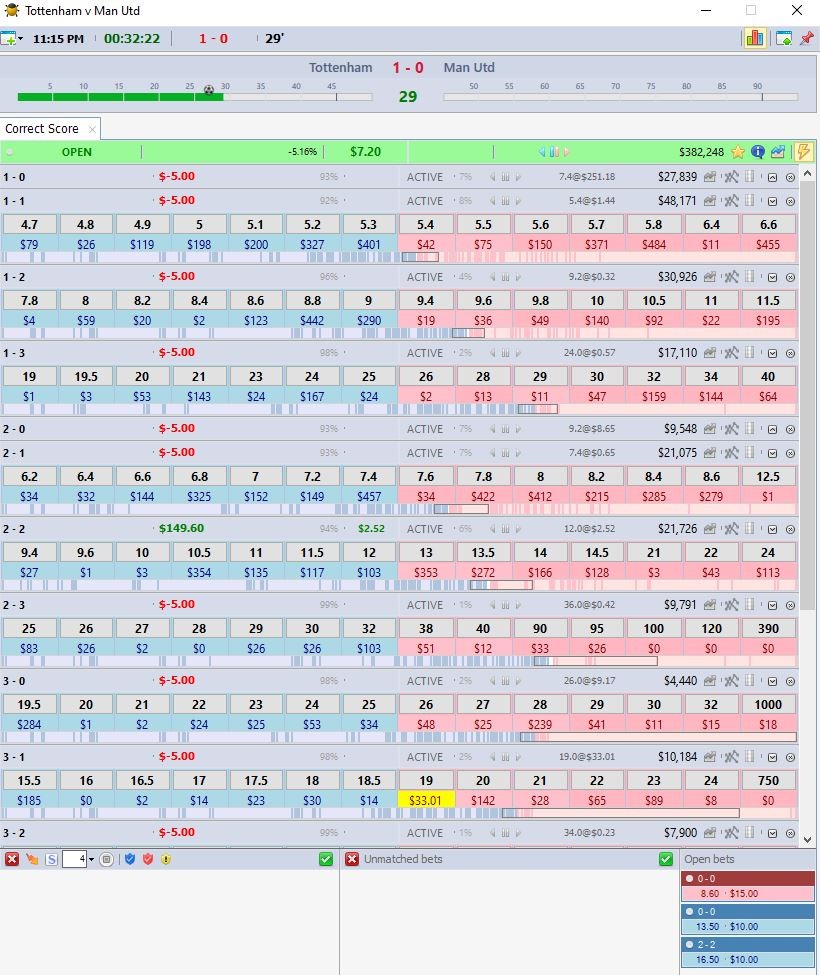Click the green checkmark left of Unmatched bets
The width and height of the screenshot is (820, 975).
326,859
